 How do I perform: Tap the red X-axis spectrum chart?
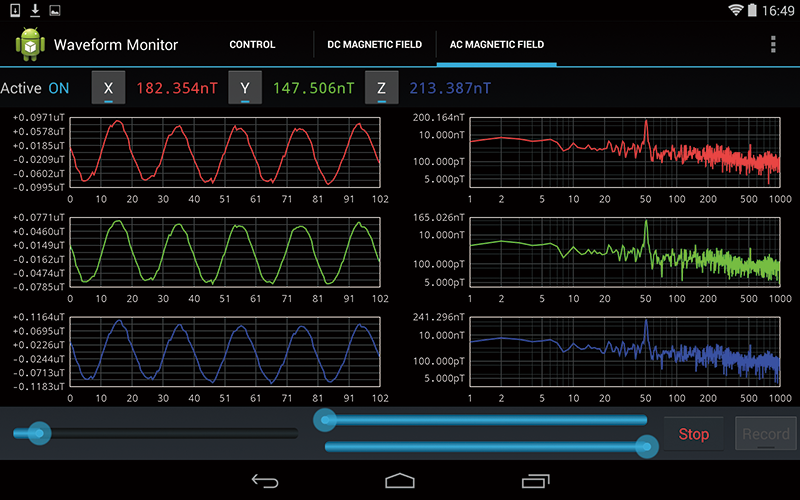pyautogui.click(x=625, y=152)
